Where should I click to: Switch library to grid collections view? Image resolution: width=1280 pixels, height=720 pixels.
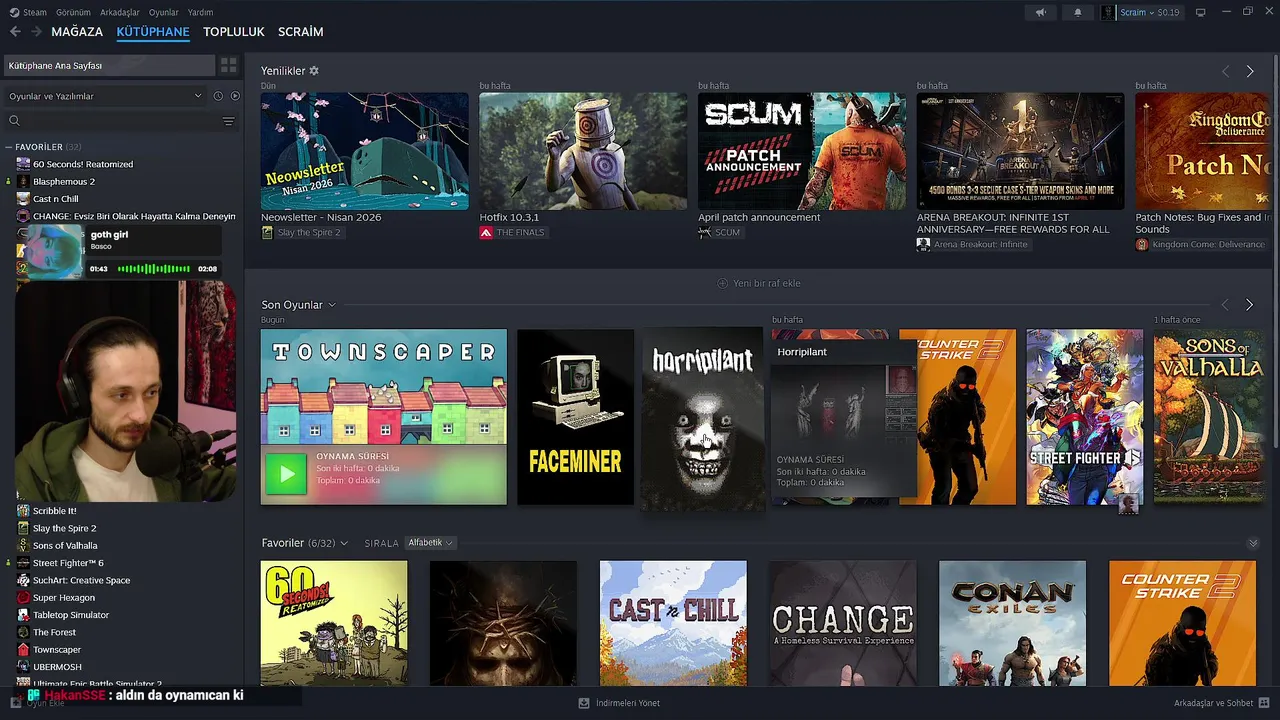pyautogui.click(x=229, y=65)
